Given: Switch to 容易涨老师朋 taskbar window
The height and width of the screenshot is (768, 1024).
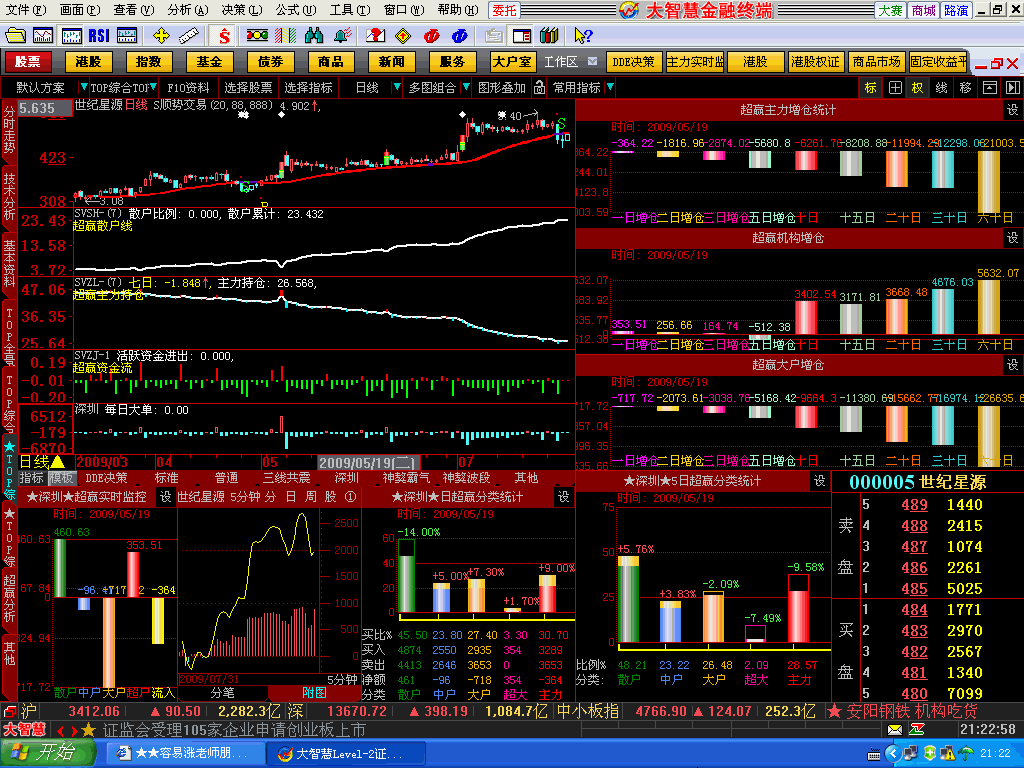Looking at the screenshot, I should 186,753.
